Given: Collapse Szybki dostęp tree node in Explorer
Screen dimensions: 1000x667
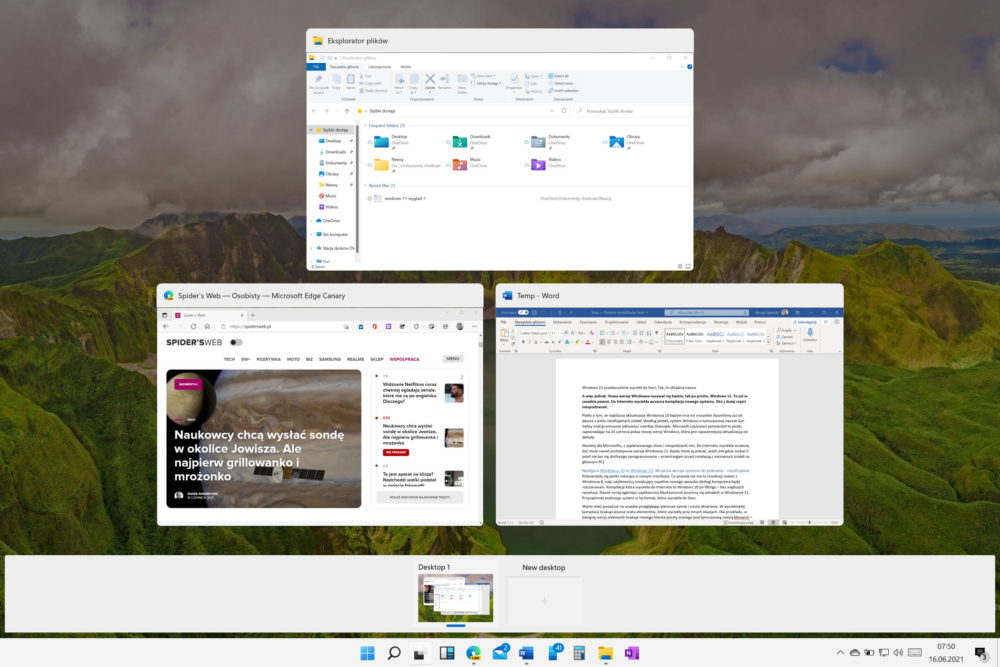Looking at the screenshot, I should coord(312,130).
